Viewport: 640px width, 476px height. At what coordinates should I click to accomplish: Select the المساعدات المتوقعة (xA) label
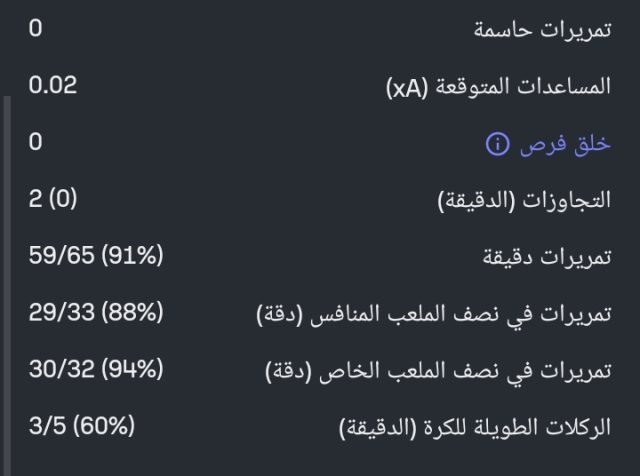pyautogui.click(x=498, y=87)
